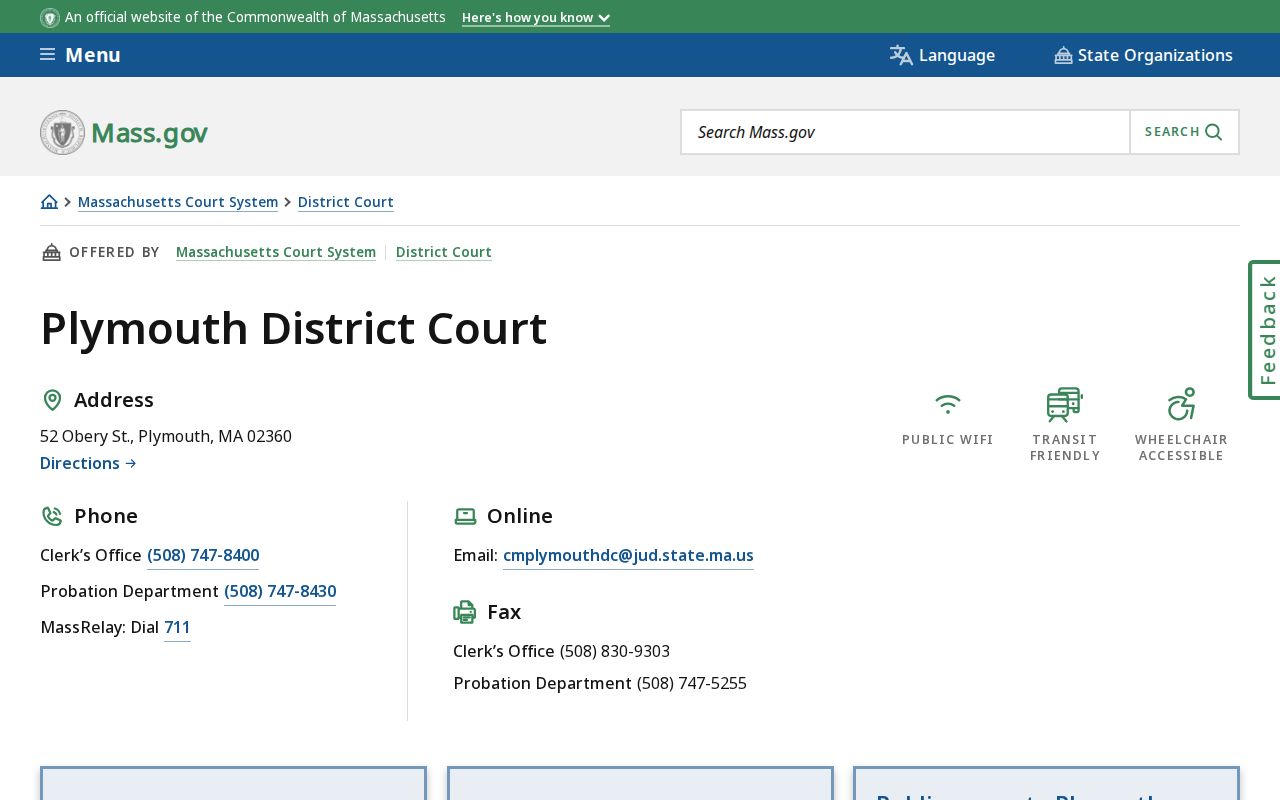The image size is (1280, 800).
Task: Open the hamburger Menu icon
Action: coord(47,54)
